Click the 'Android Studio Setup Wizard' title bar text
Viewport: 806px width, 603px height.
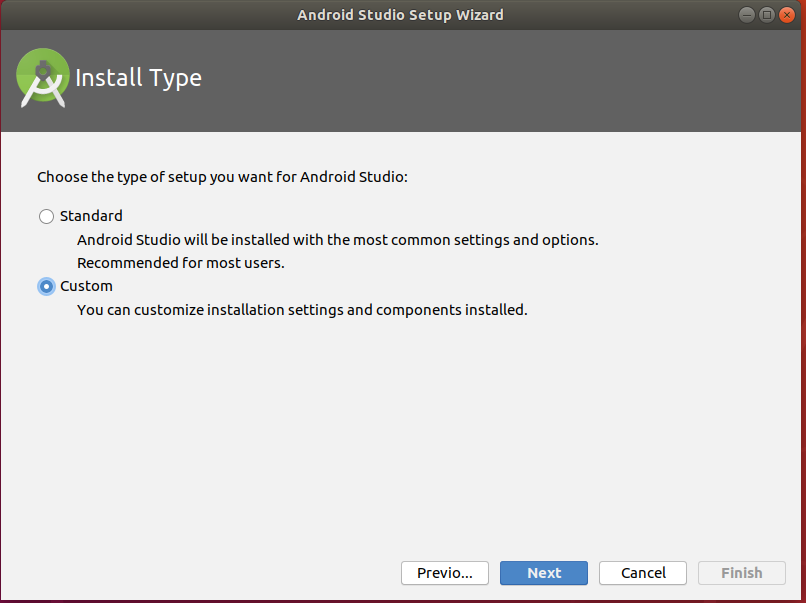click(x=400, y=15)
